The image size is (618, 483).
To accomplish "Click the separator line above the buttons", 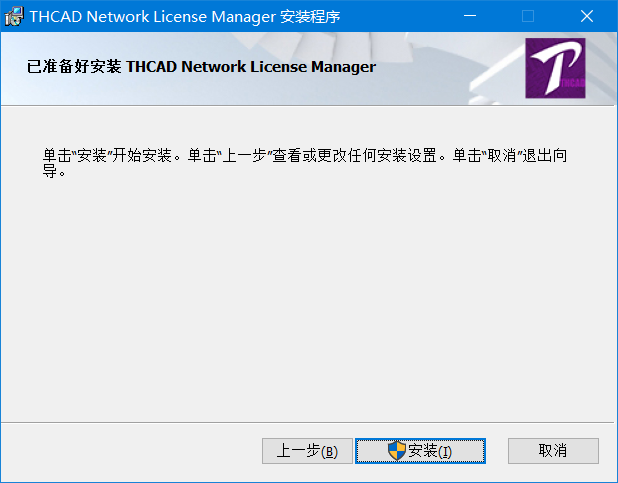I will 307,423.
